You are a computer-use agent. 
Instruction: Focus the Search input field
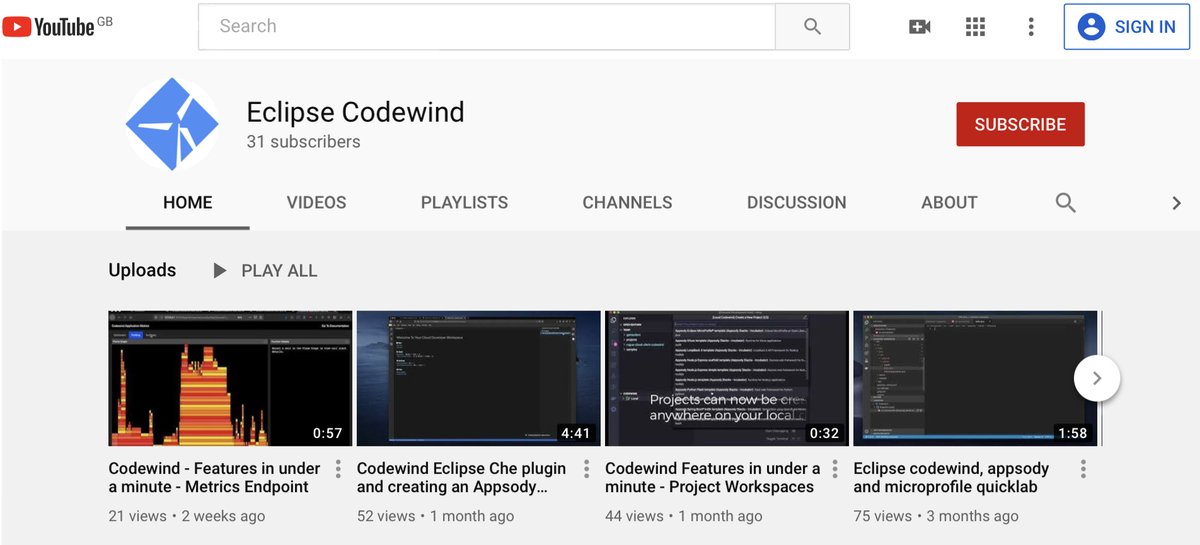coord(487,27)
